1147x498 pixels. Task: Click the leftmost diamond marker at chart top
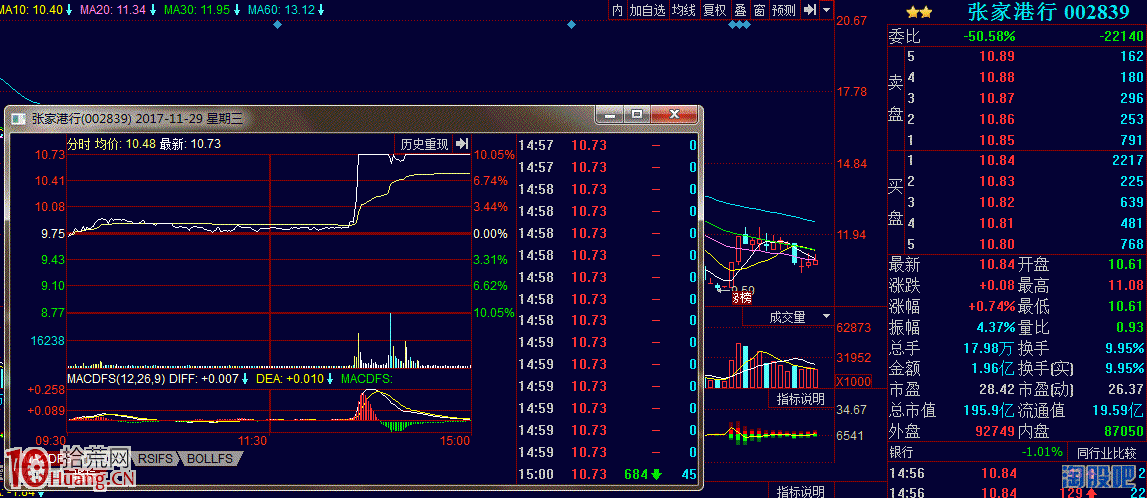(x=277, y=25)
